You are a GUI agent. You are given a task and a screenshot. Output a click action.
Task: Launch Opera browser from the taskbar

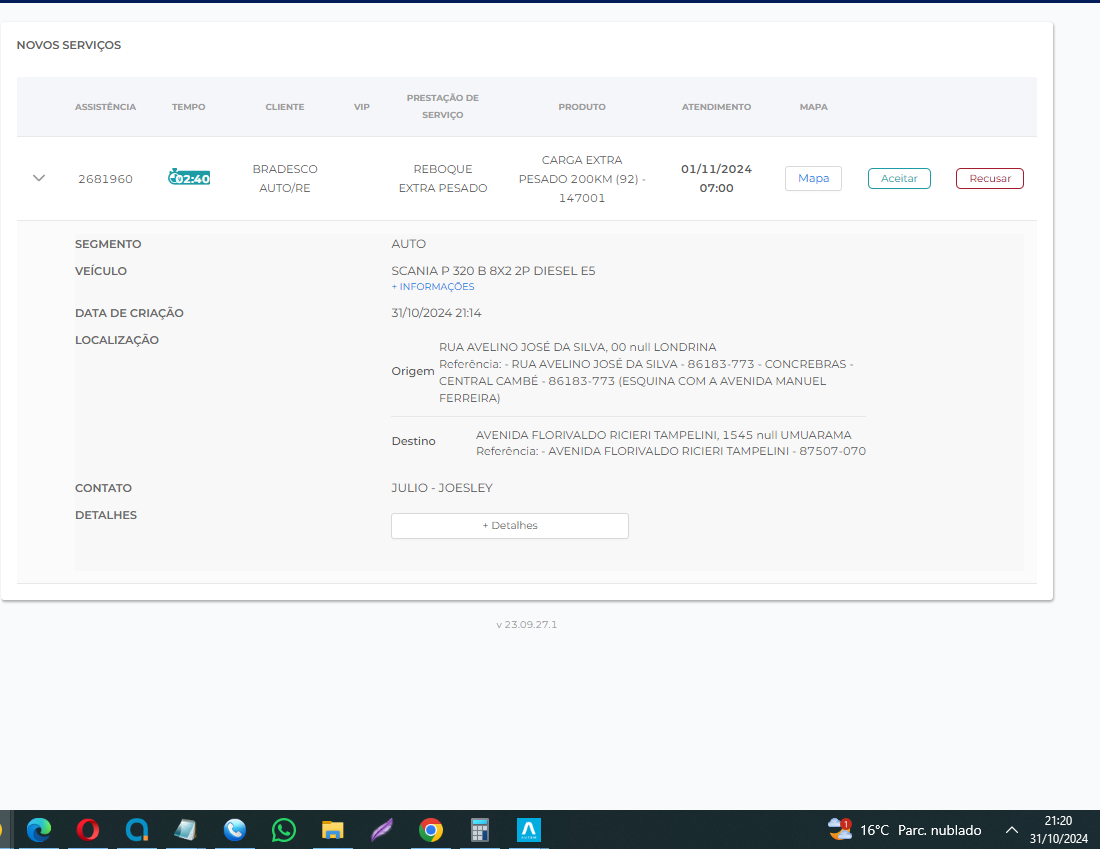[88, 830]
